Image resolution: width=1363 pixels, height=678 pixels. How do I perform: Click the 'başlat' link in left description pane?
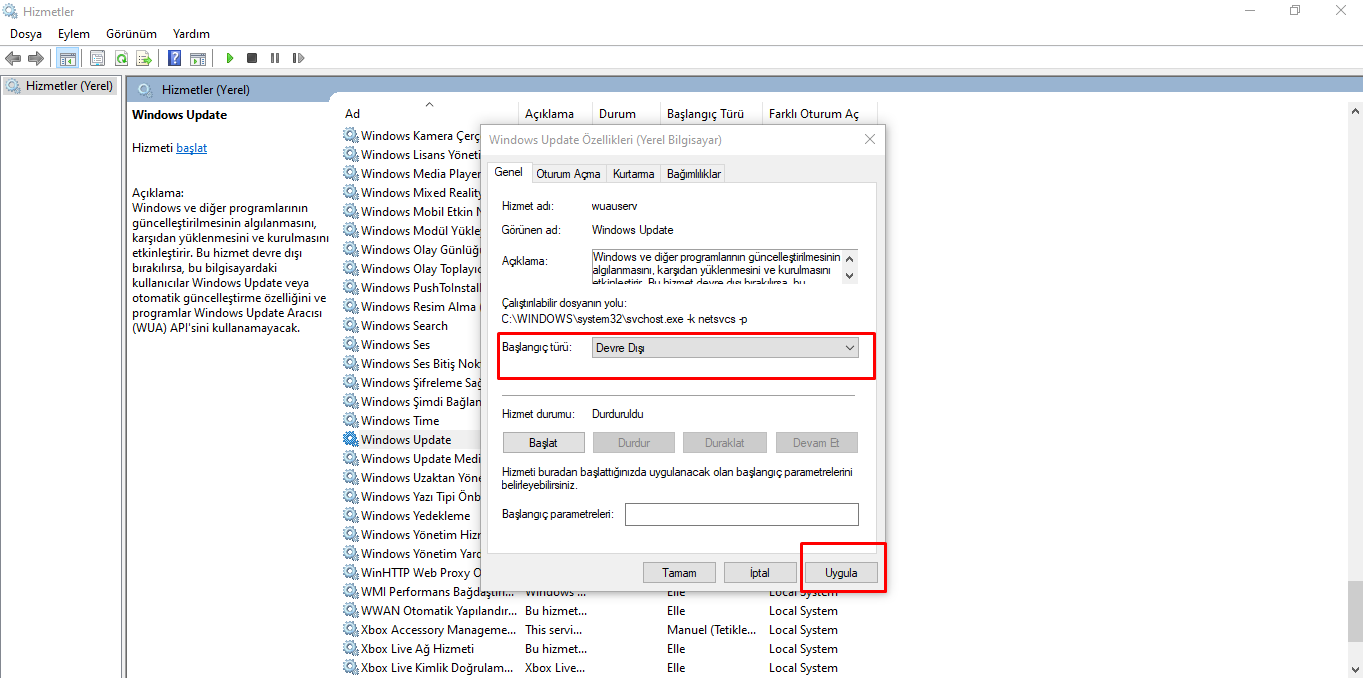(191, 148)
